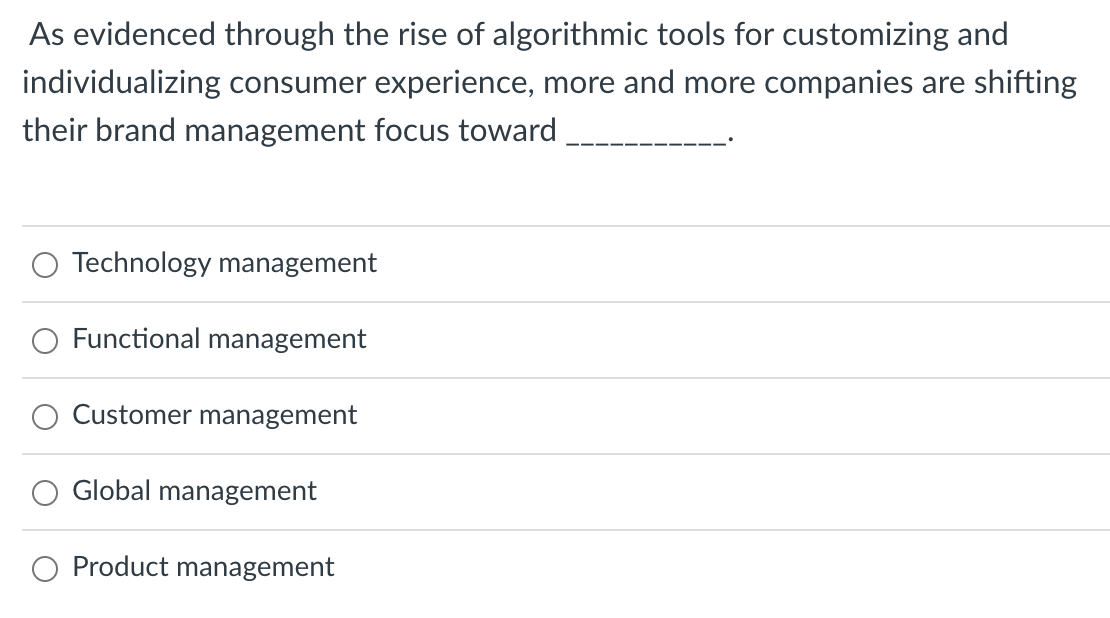The height and width of the screenshot is (618, 1110).
Task: Select the Customer management radio button
Action: (44, 417)
